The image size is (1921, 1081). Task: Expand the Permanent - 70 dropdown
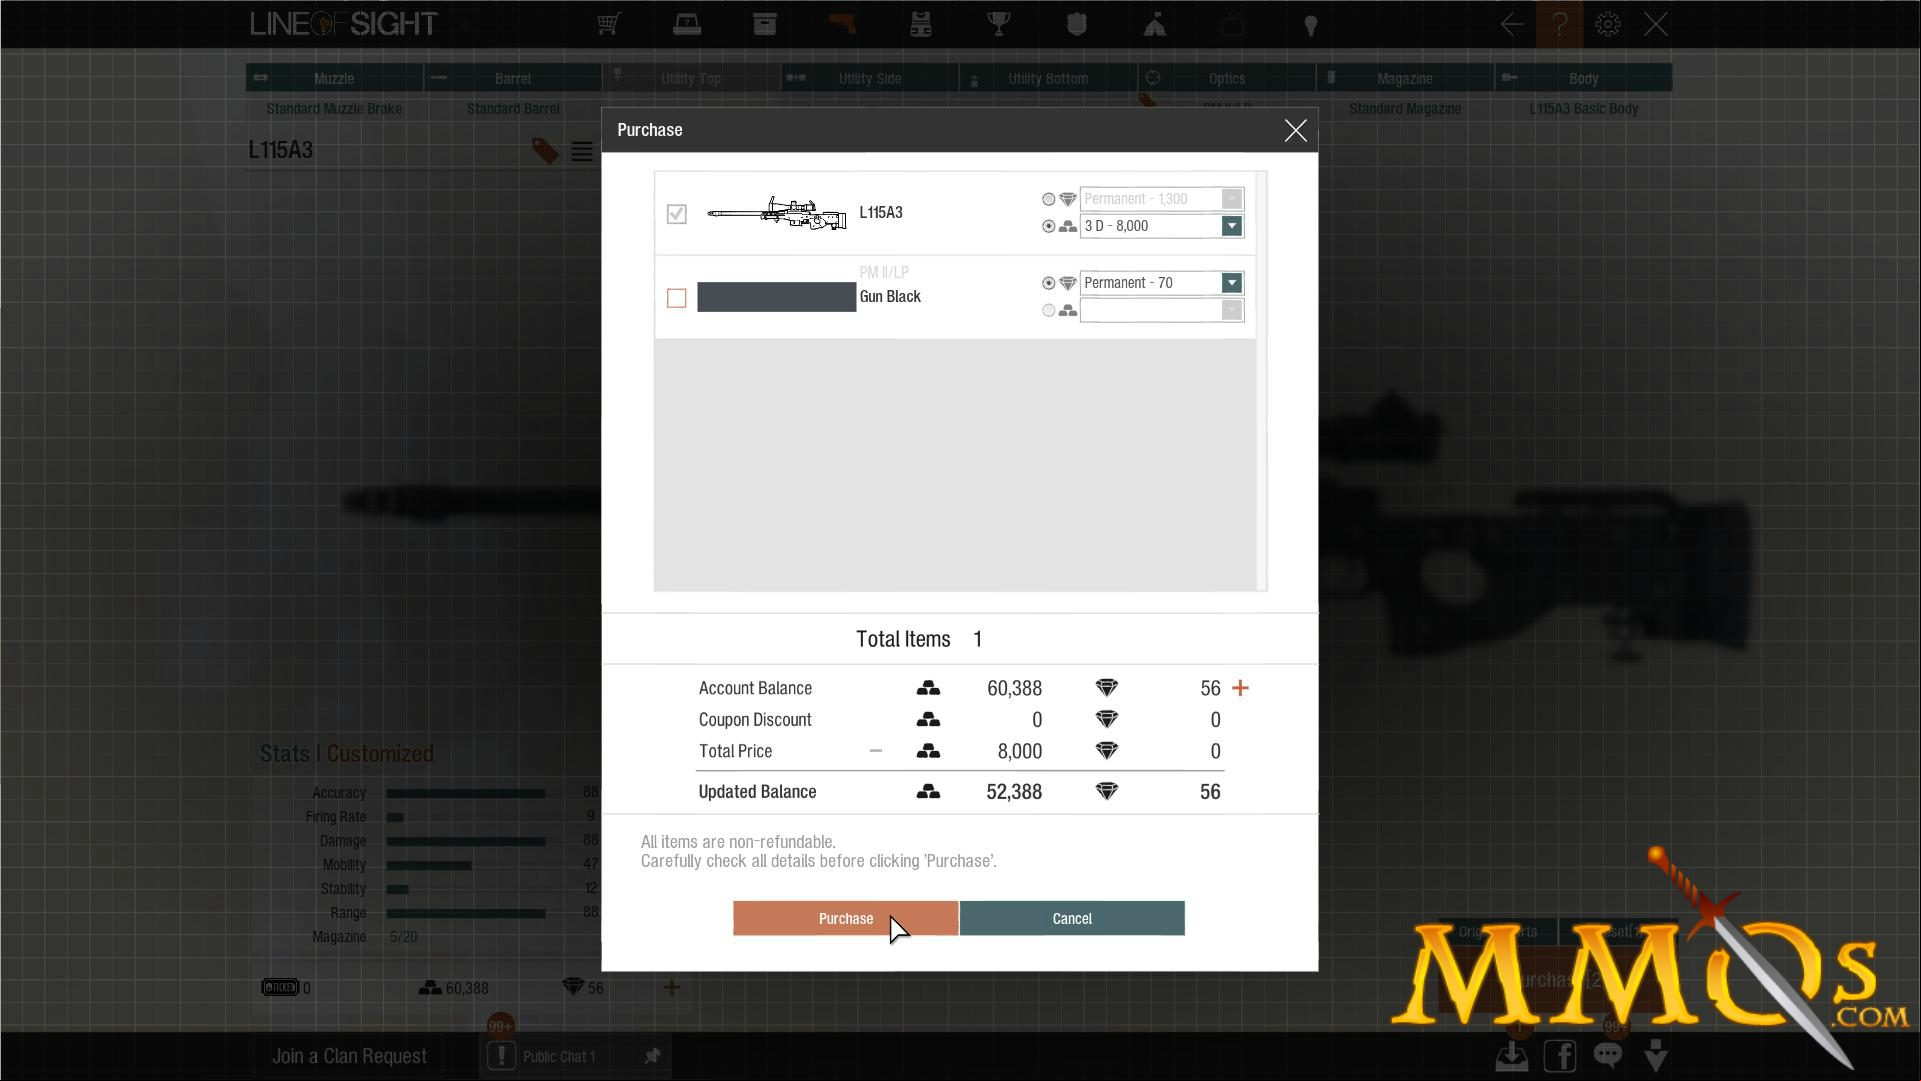click(x=1232, y=283)
